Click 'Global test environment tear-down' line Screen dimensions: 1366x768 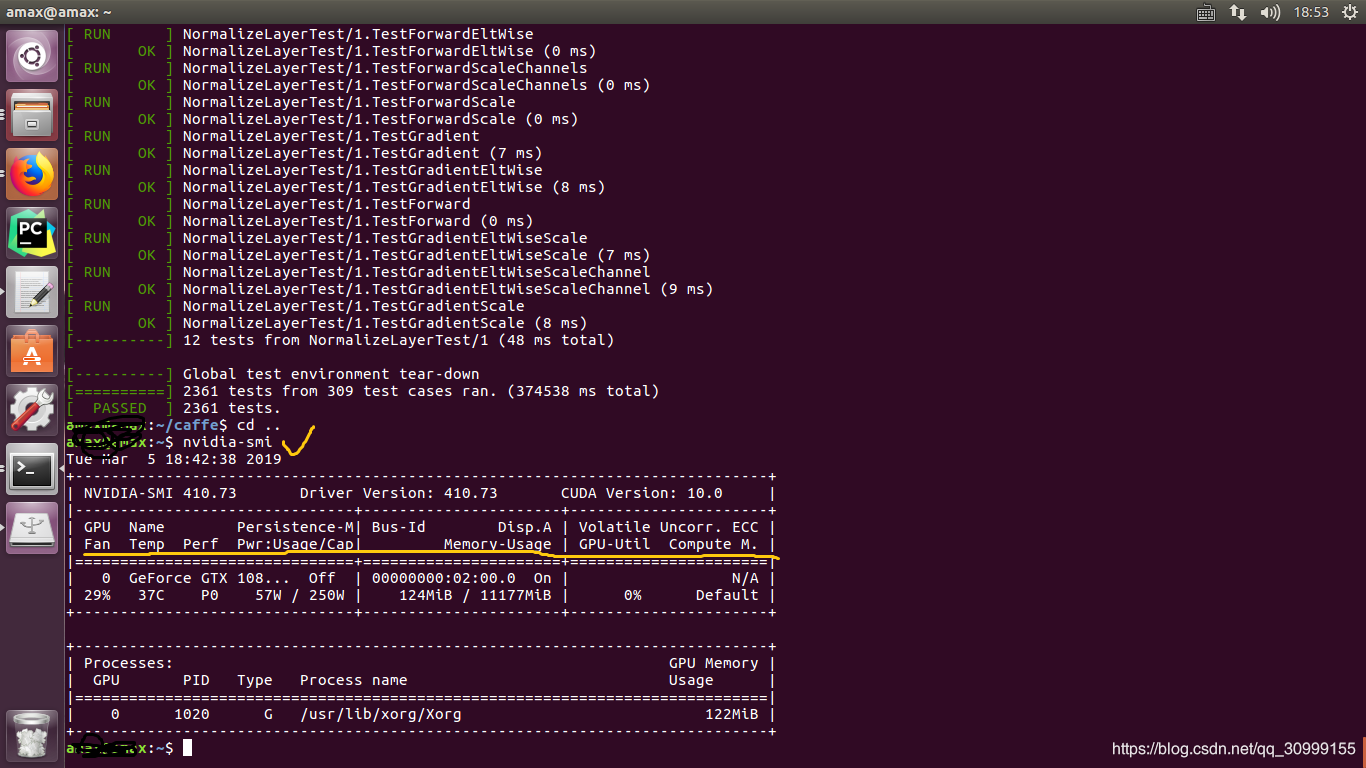331,374
